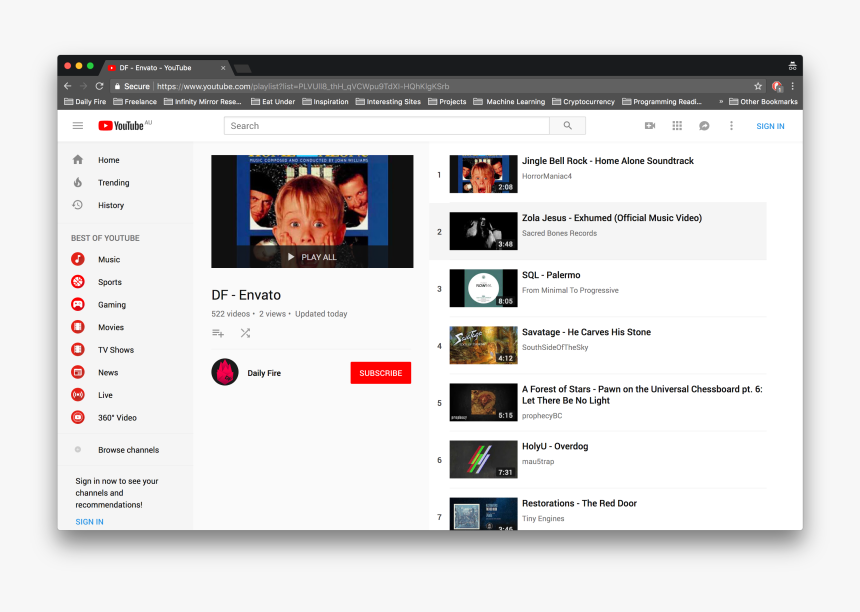The height and width of the screenshot is (612, 860).
Task: Click the Daily Fire channel avatar
Action: 225,372
